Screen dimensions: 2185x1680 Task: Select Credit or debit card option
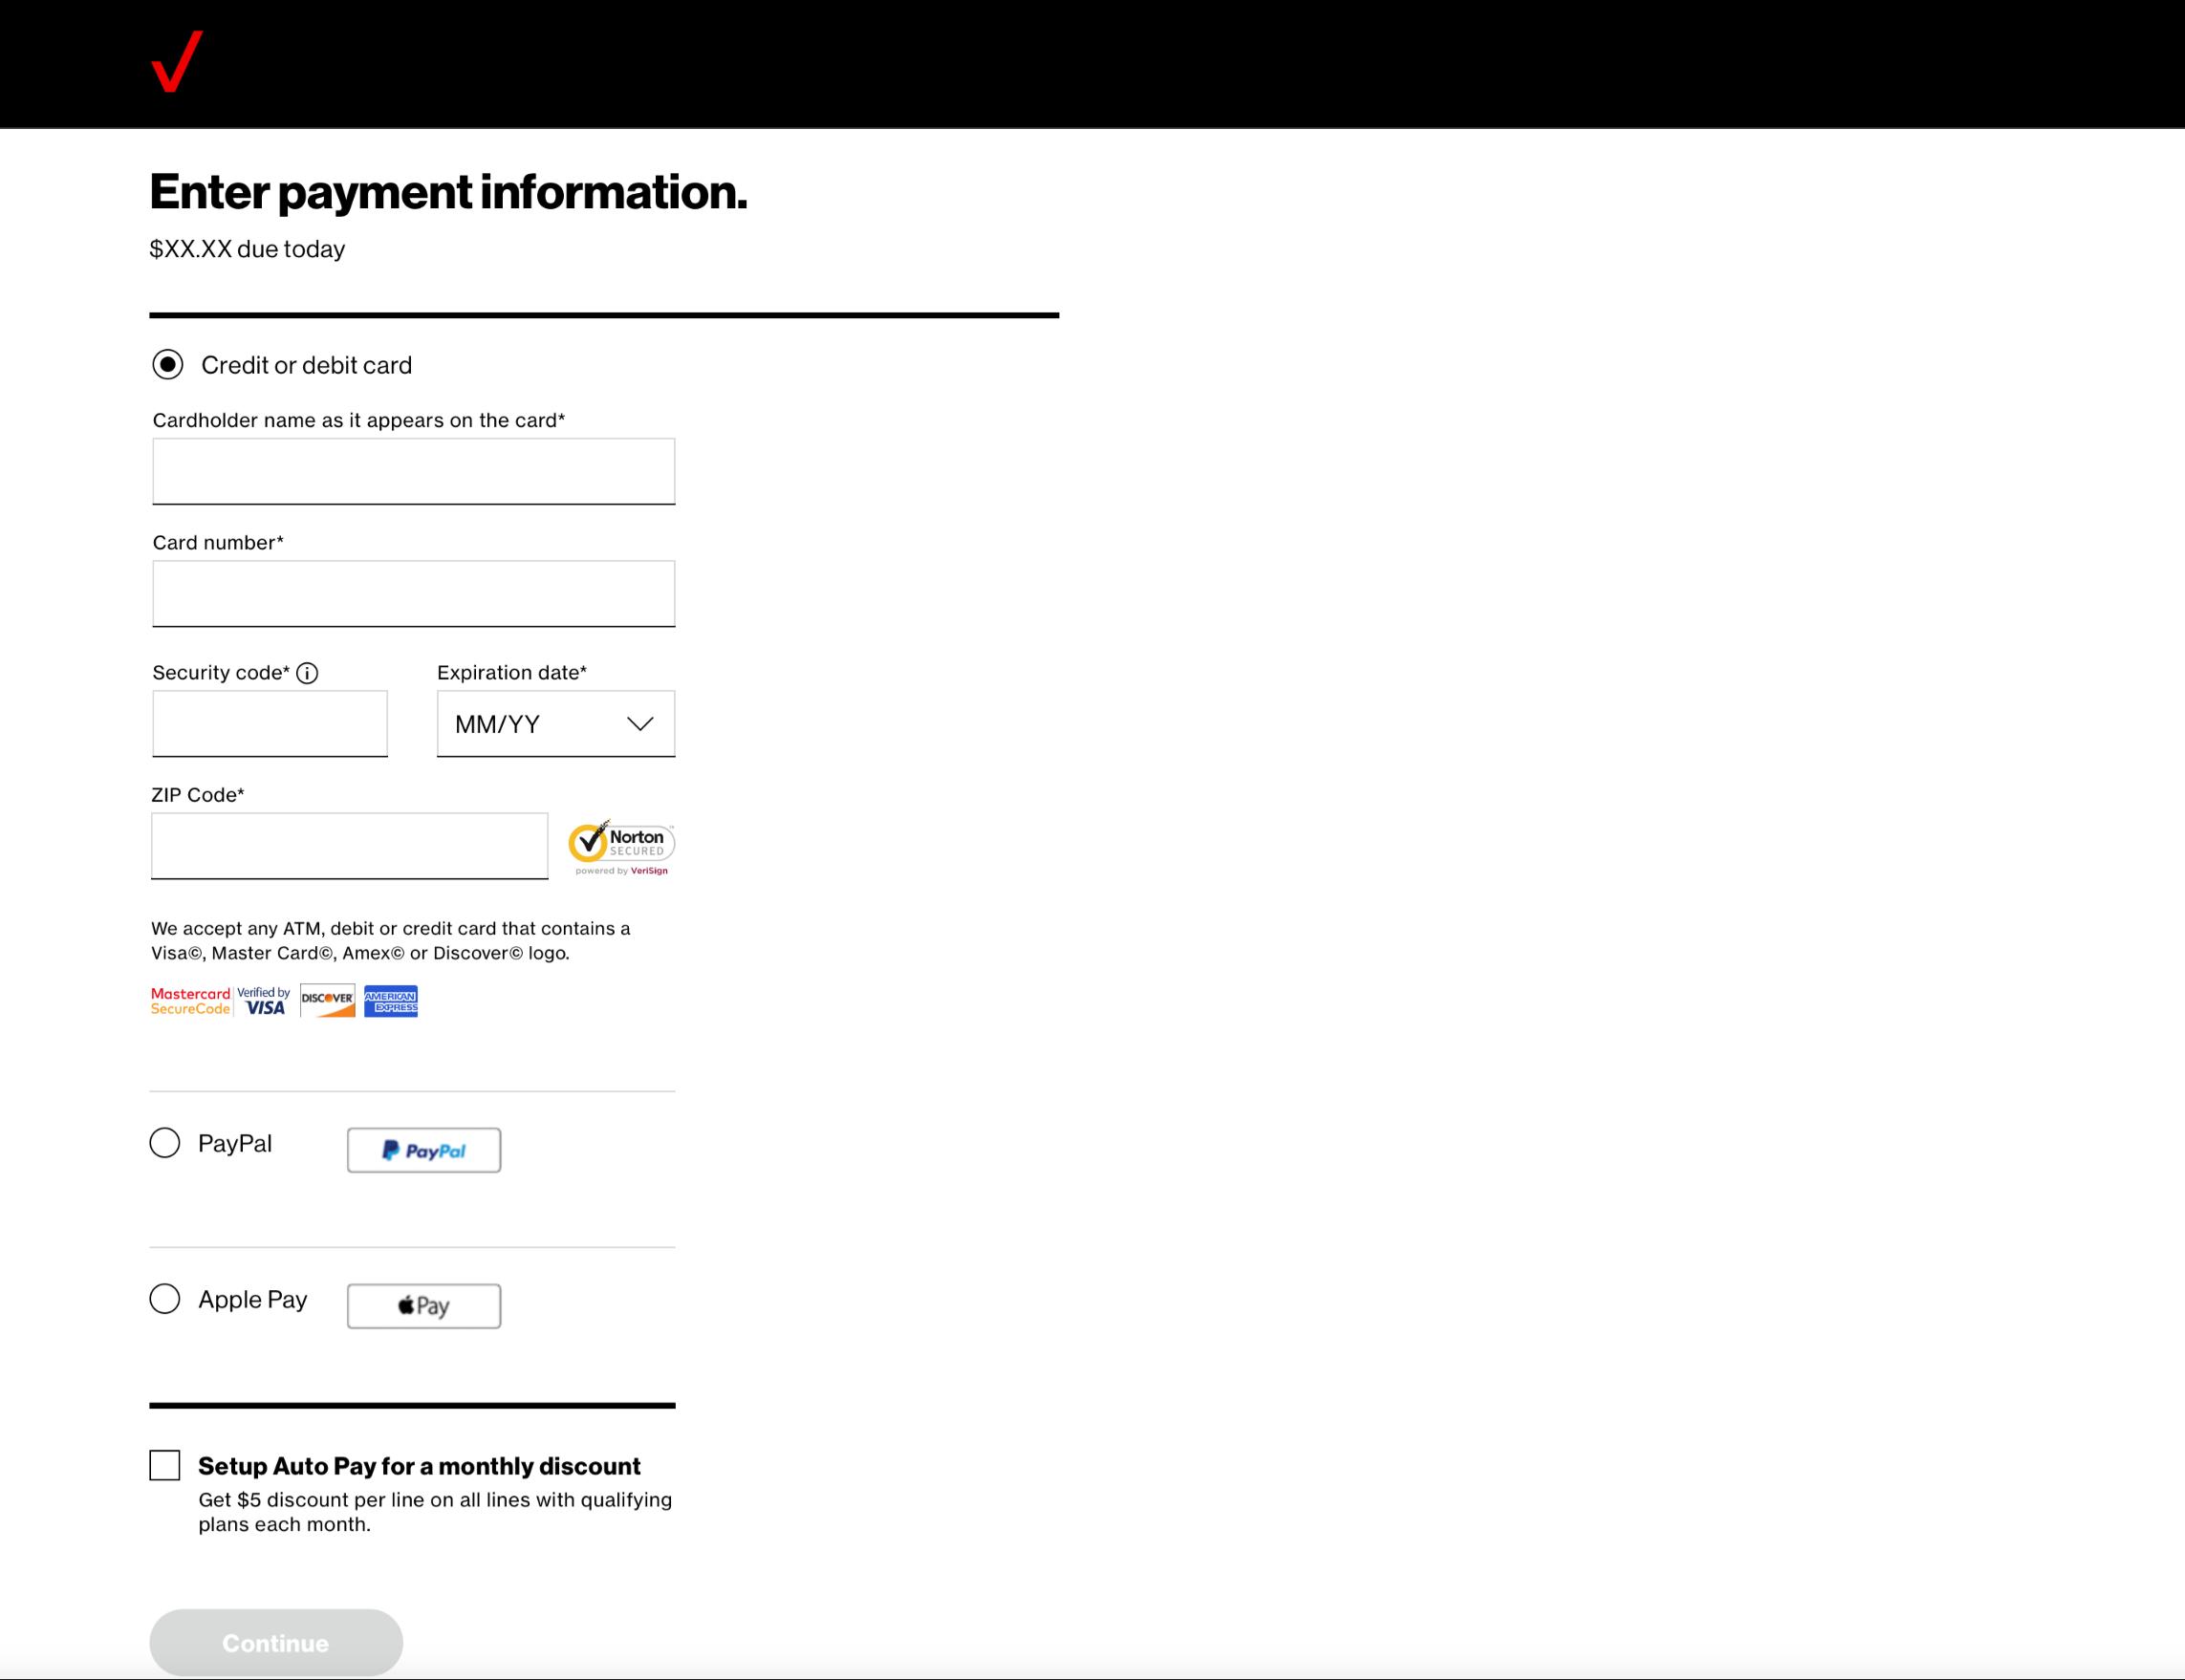(x=168, y=365)
